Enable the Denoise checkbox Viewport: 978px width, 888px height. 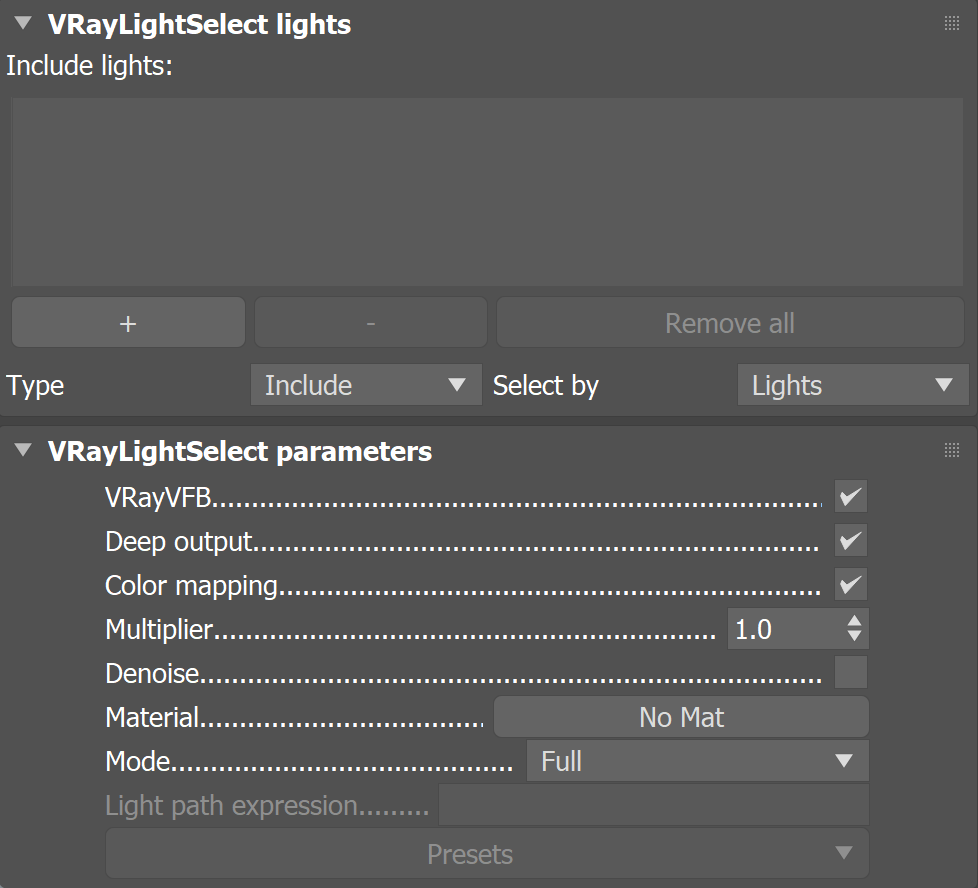(850, 672)
